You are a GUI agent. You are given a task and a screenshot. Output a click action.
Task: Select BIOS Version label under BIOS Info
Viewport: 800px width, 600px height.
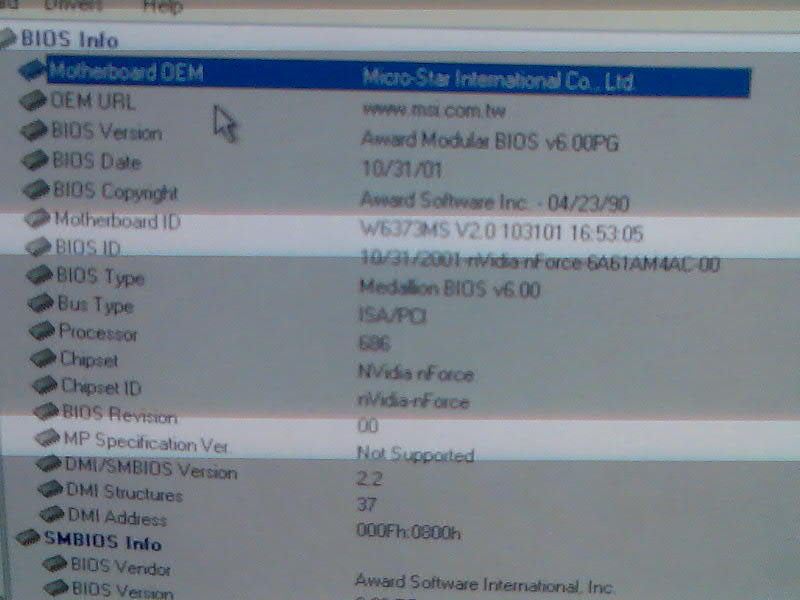pyautogui.click(x=107, y=132)
